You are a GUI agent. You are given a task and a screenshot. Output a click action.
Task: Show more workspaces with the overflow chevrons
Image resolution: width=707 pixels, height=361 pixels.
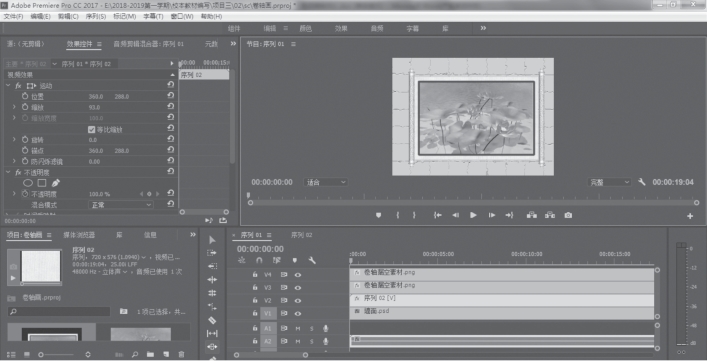click(483, 28)
